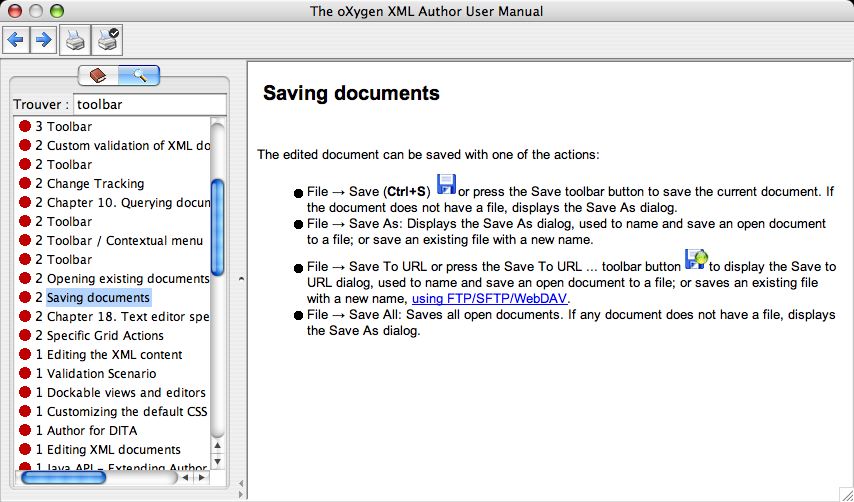Click red bullet beside 'Author for DITA'

point(25,431)
